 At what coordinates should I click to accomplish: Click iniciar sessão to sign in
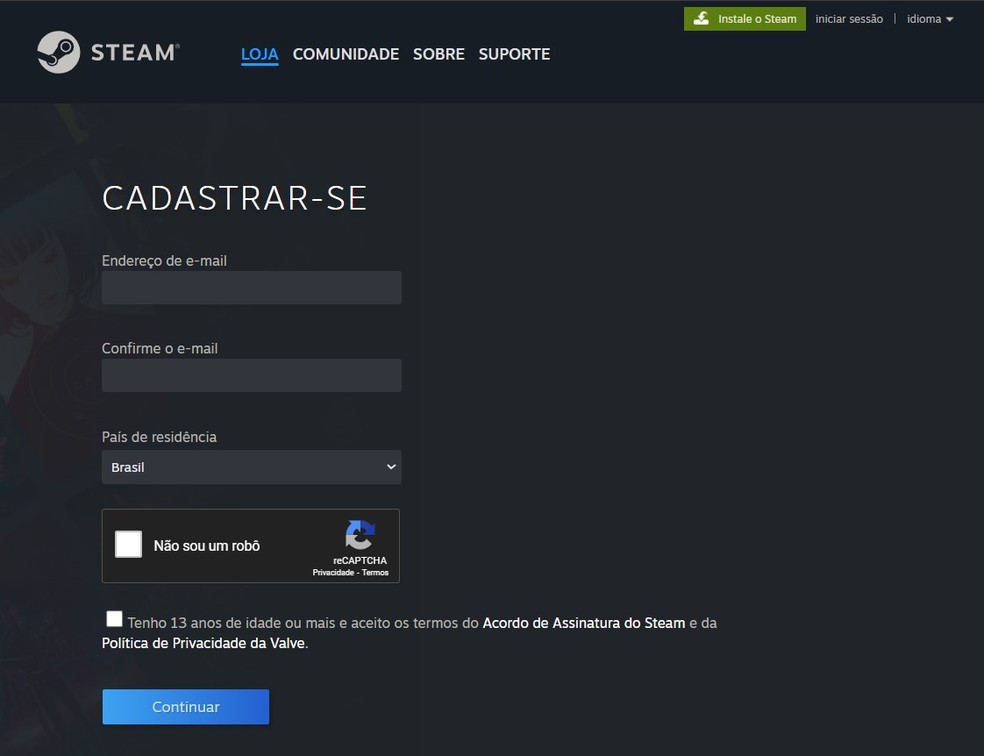[849, 18]
